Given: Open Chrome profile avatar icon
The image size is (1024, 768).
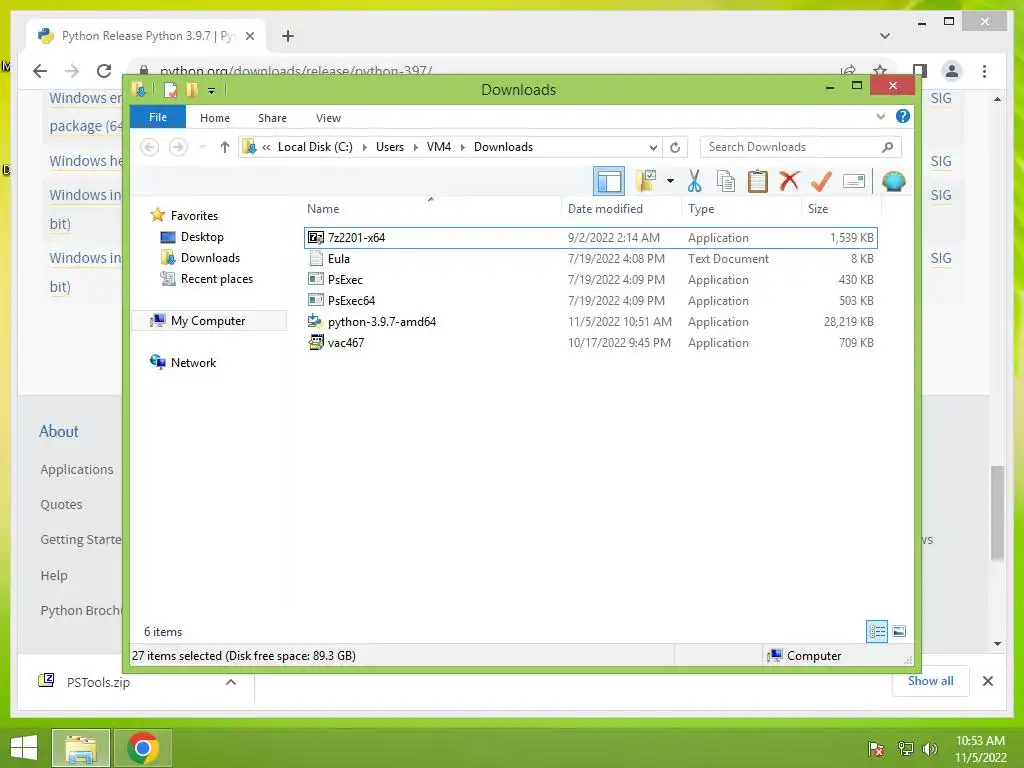Looking at the screenshot, I should pyautogui.click(x=952, y=71).
